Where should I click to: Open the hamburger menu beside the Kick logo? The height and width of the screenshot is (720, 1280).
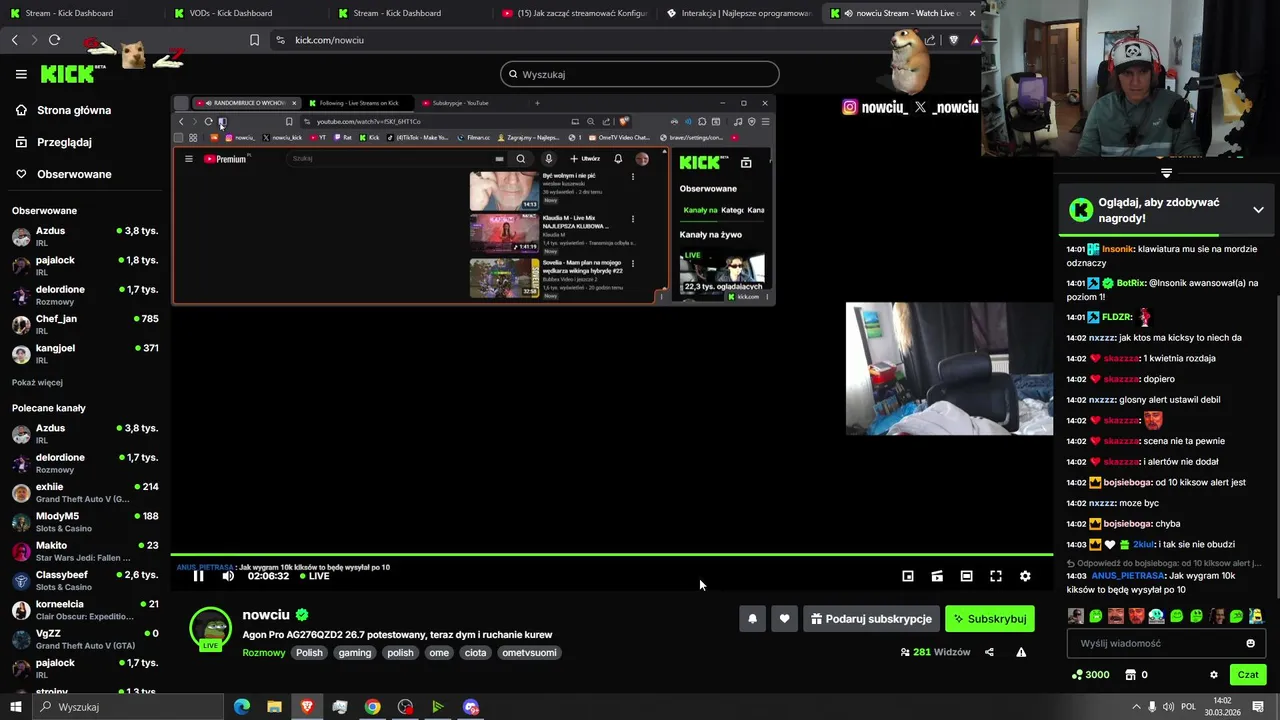click(x=21, y=74)
